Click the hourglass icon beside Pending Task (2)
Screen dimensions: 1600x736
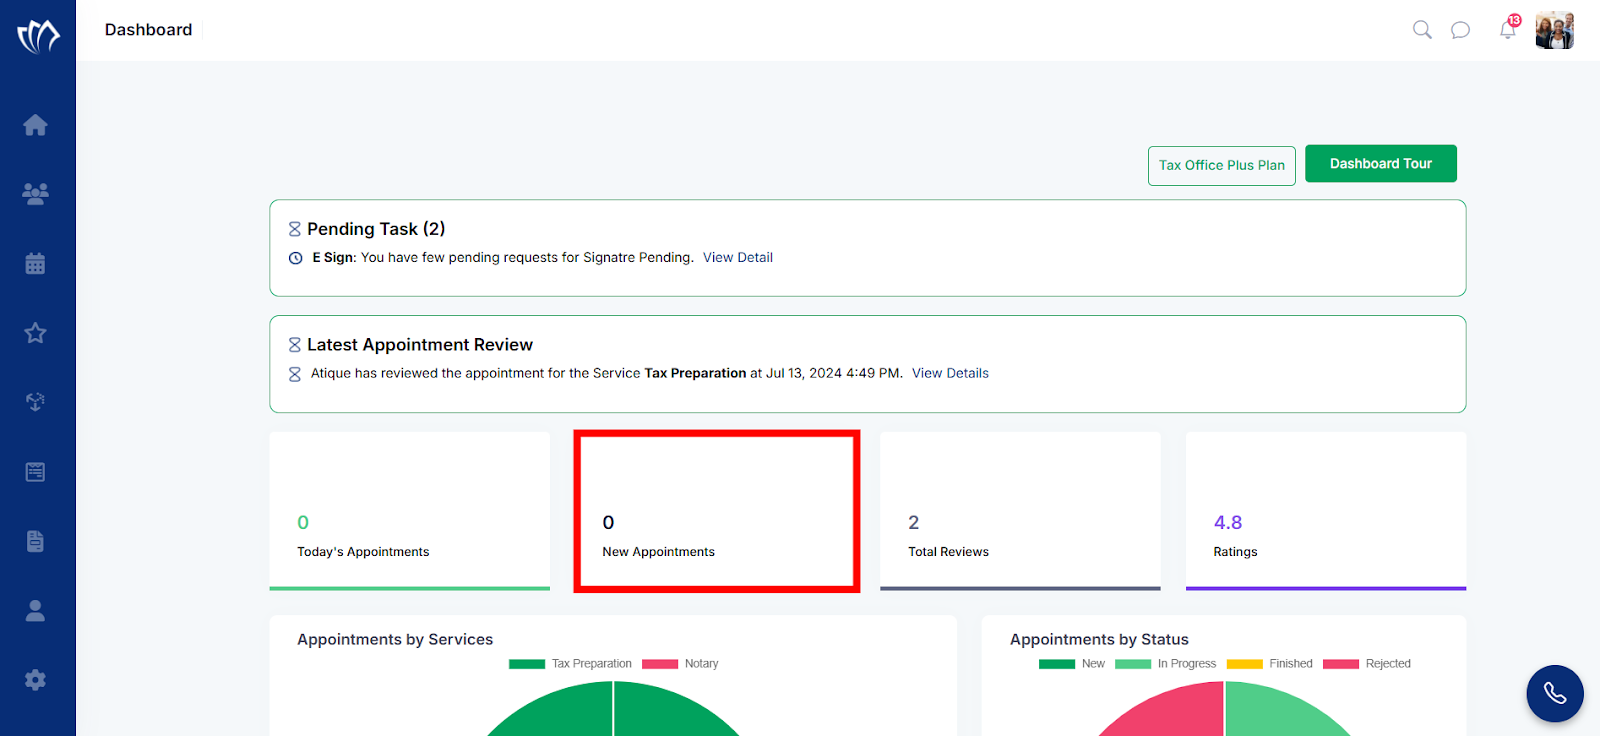295,229
